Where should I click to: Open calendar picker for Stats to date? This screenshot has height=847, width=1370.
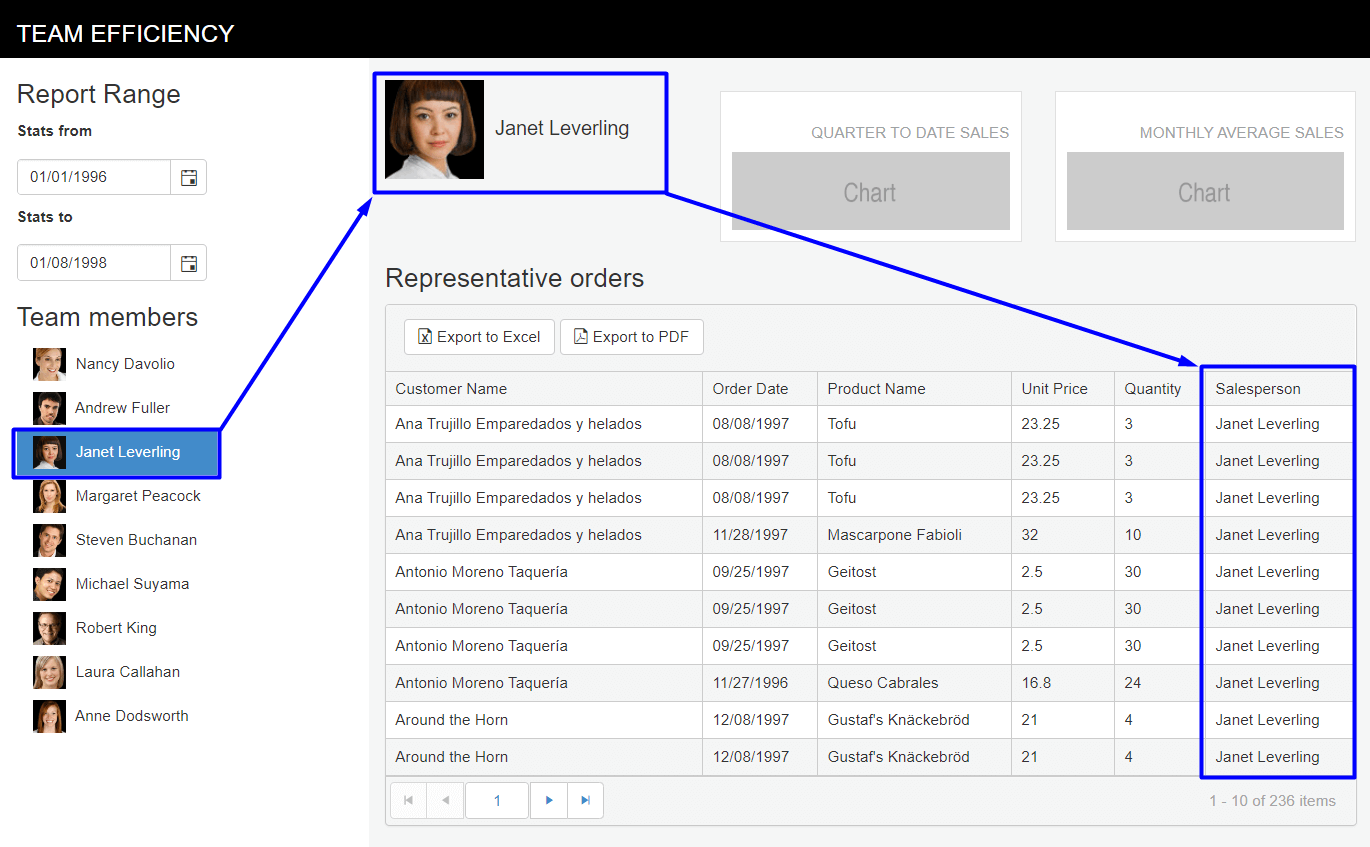[x=188, y=263]
